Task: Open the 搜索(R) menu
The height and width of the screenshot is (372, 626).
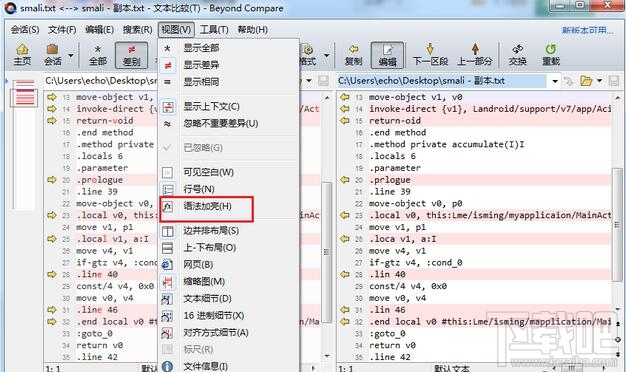Action: click(x=137, y=30)
